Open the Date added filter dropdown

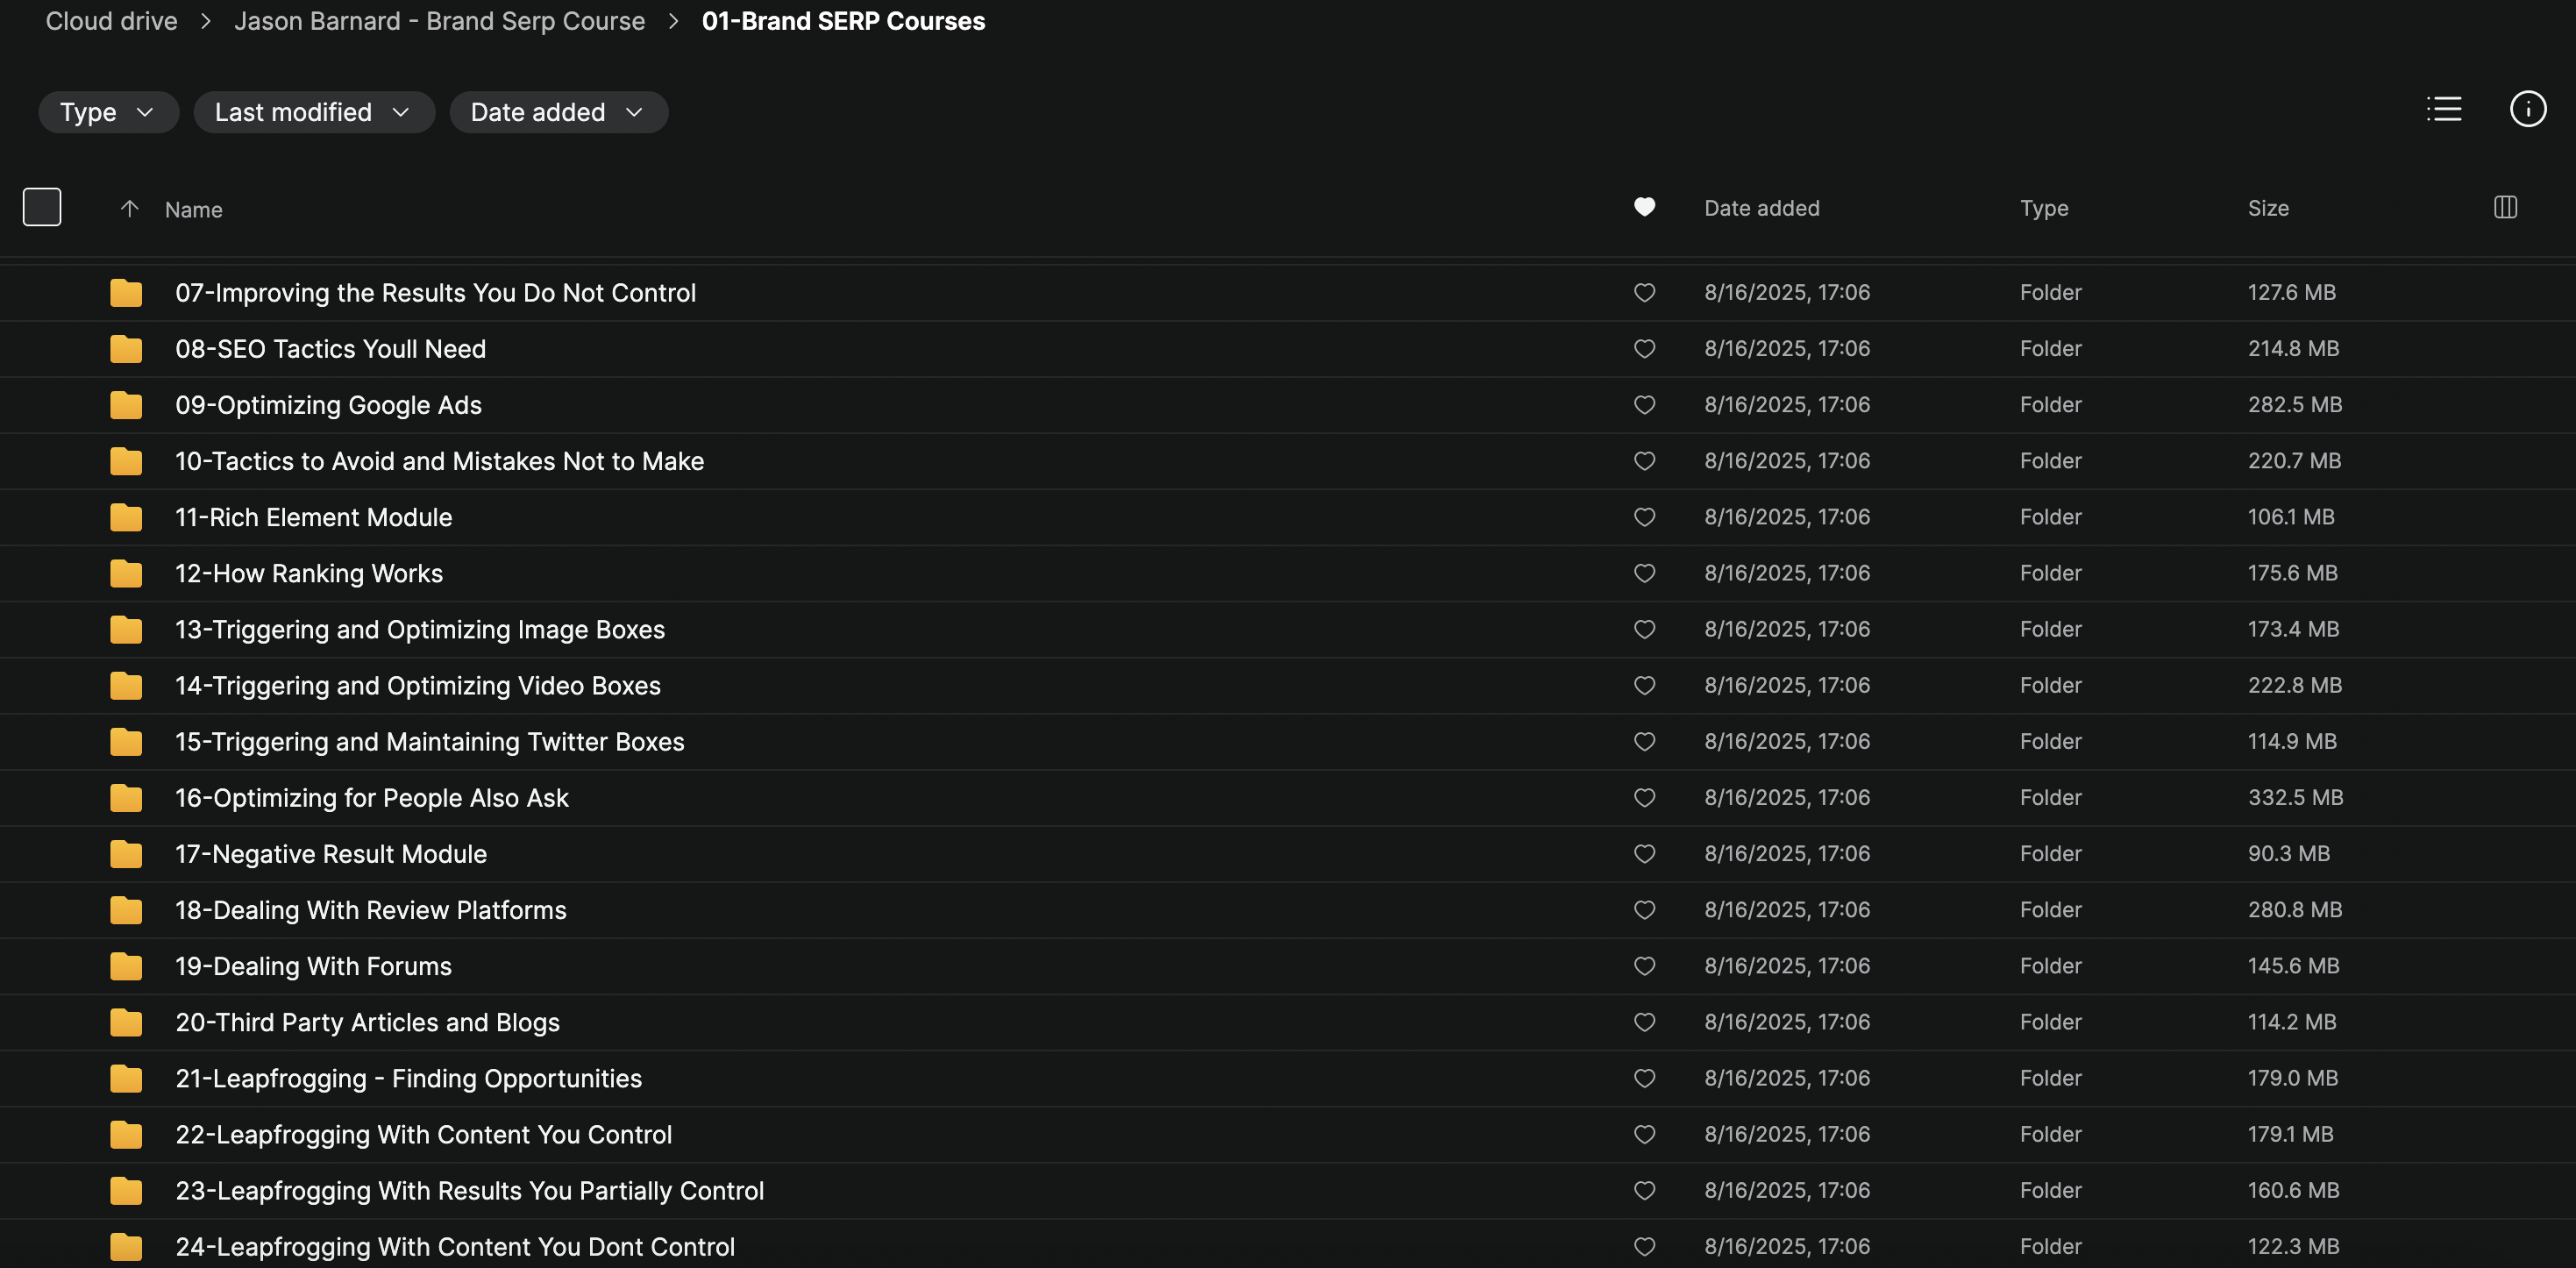tap(558, 112)
